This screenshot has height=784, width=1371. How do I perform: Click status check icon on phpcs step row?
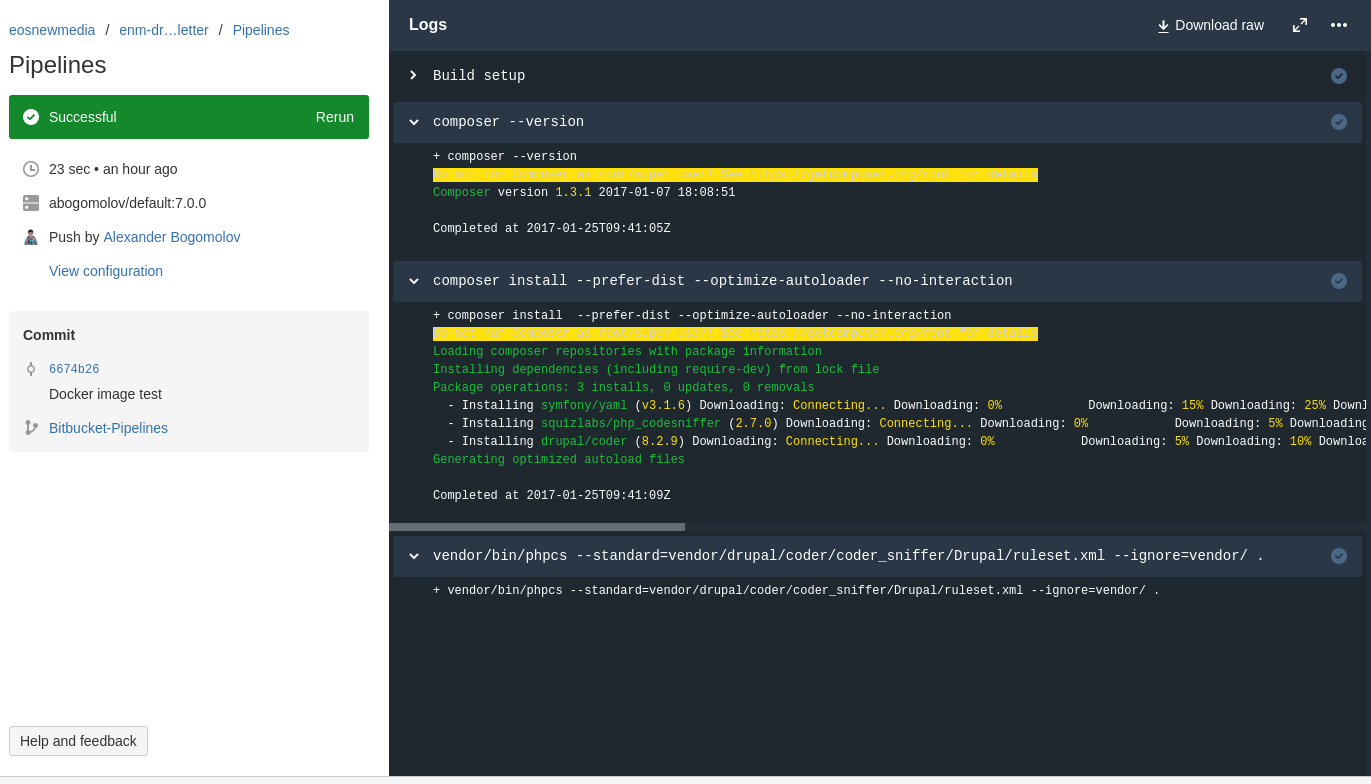tap(1339, 556)
